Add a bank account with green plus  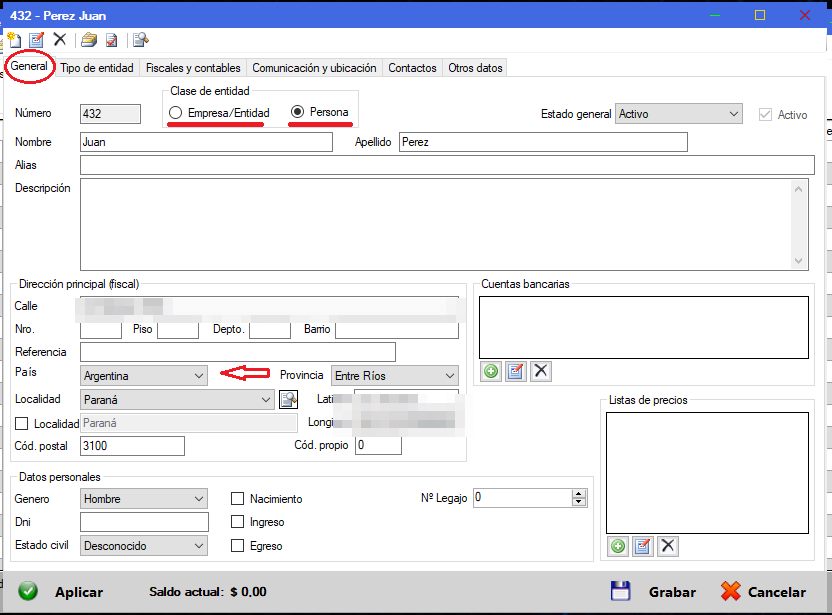pyautogui.click(x=491, y=371)
